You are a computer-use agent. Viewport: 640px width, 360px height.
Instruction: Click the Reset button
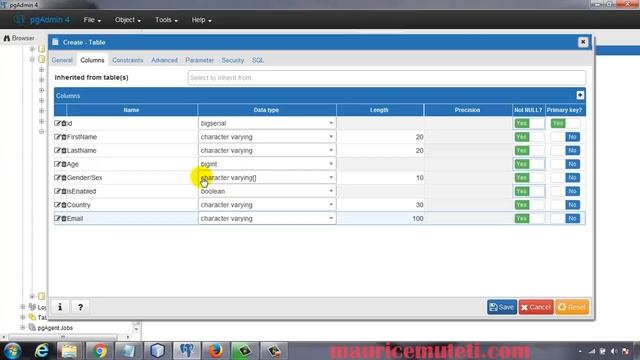pos(572,307)
